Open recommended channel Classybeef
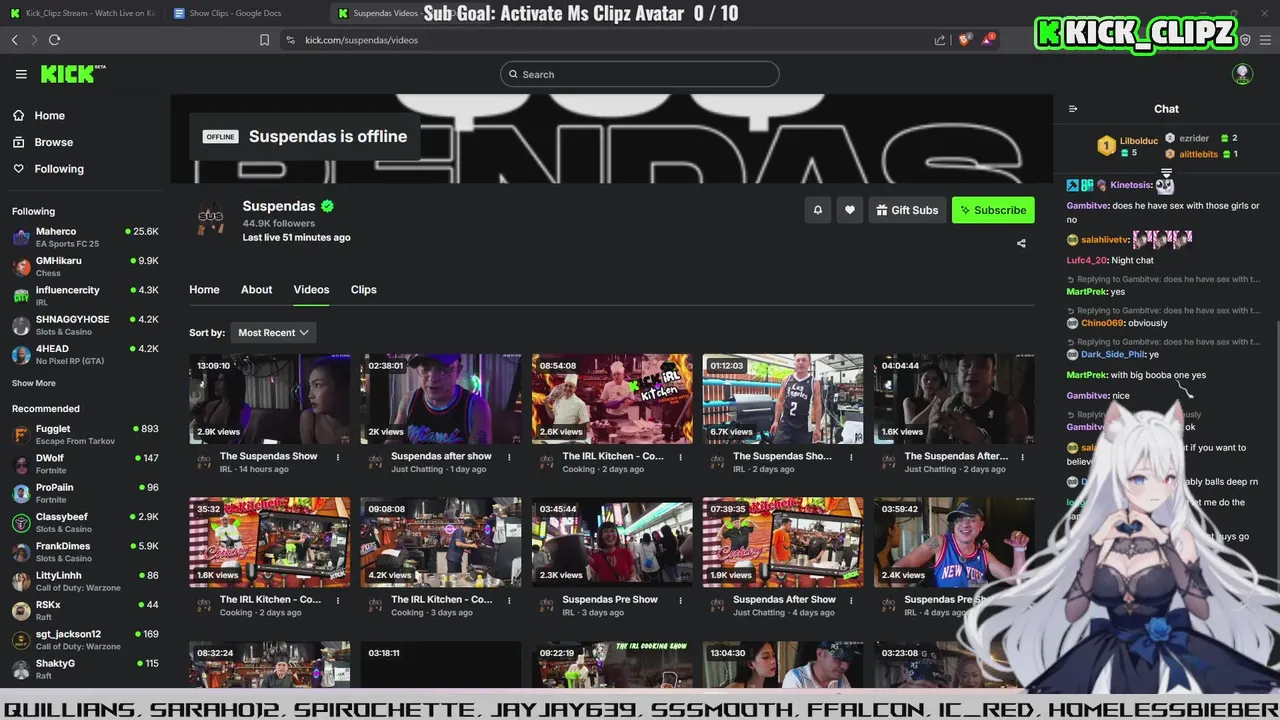 [85, 522]
